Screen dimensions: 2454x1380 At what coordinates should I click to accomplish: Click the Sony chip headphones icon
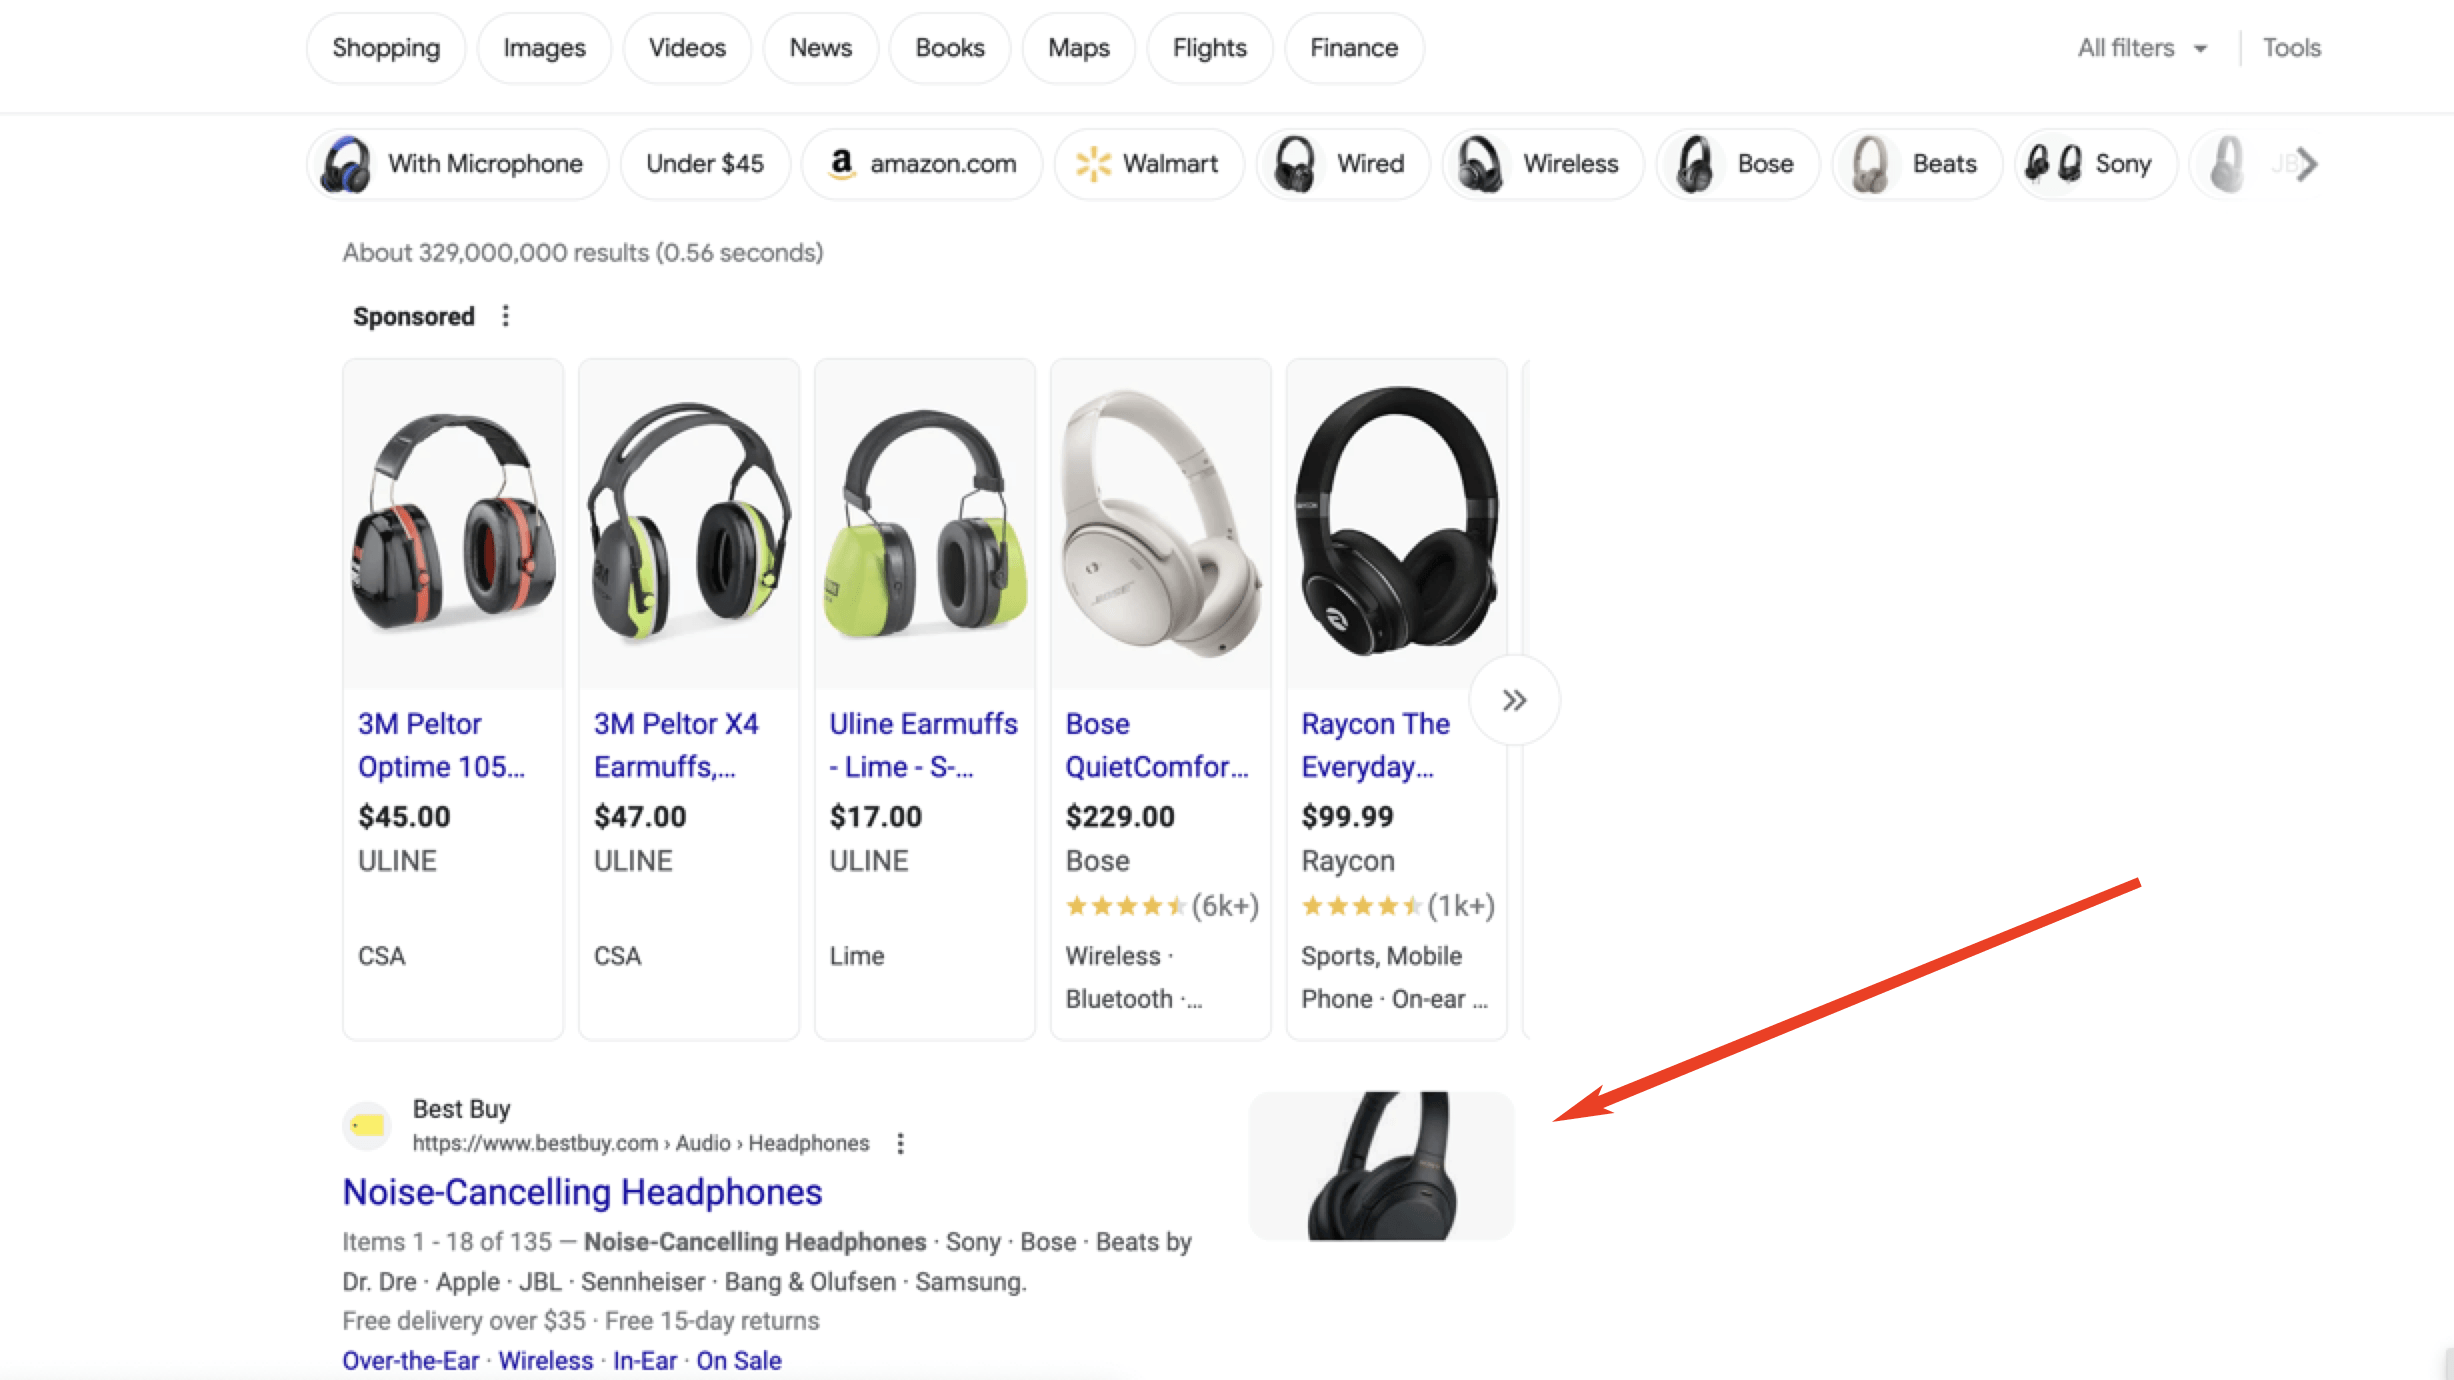click(x=2053, y=164)
